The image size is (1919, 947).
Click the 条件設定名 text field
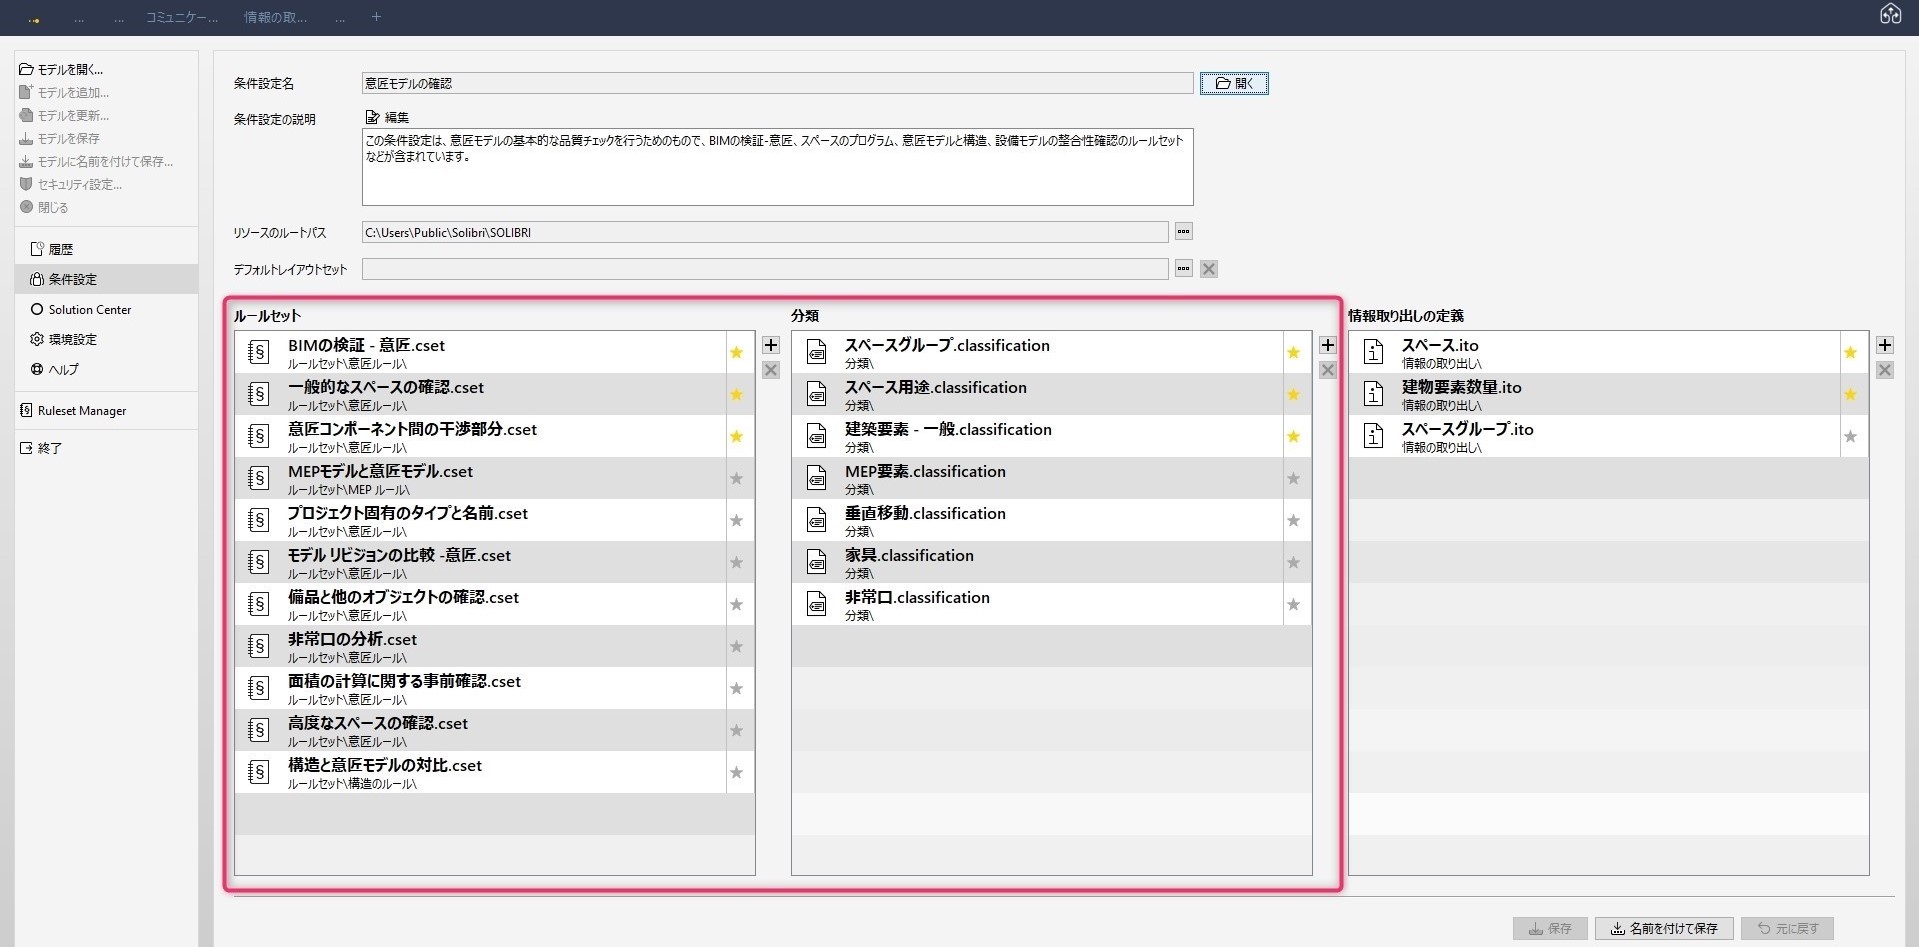(777, 83)
